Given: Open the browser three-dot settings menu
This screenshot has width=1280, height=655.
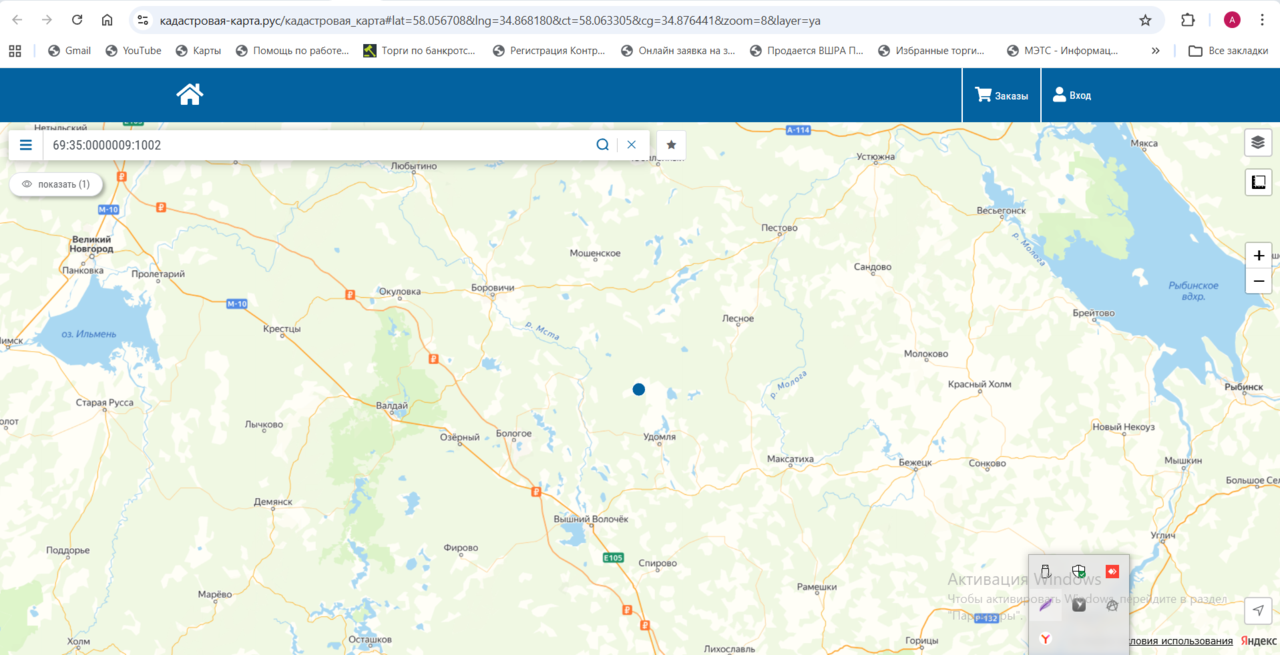Looking at the screenshot, I should point(1262,19).
